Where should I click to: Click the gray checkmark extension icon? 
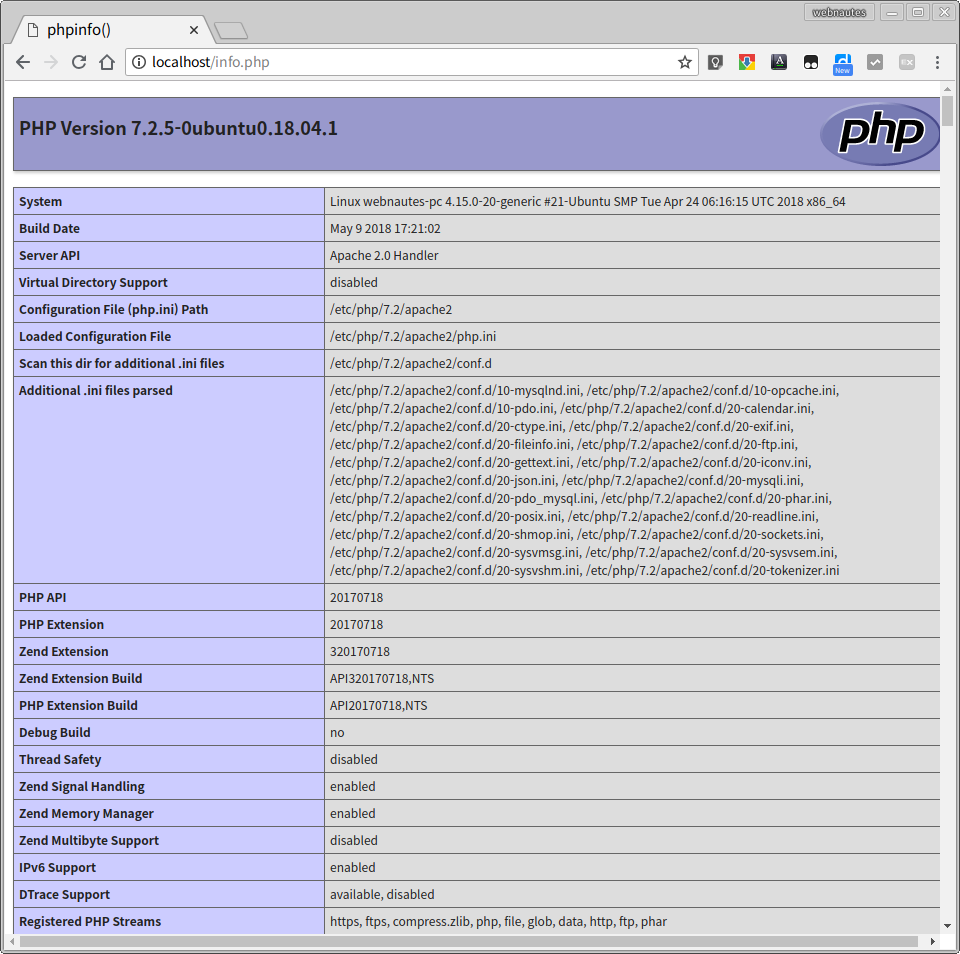click(875, 62)
